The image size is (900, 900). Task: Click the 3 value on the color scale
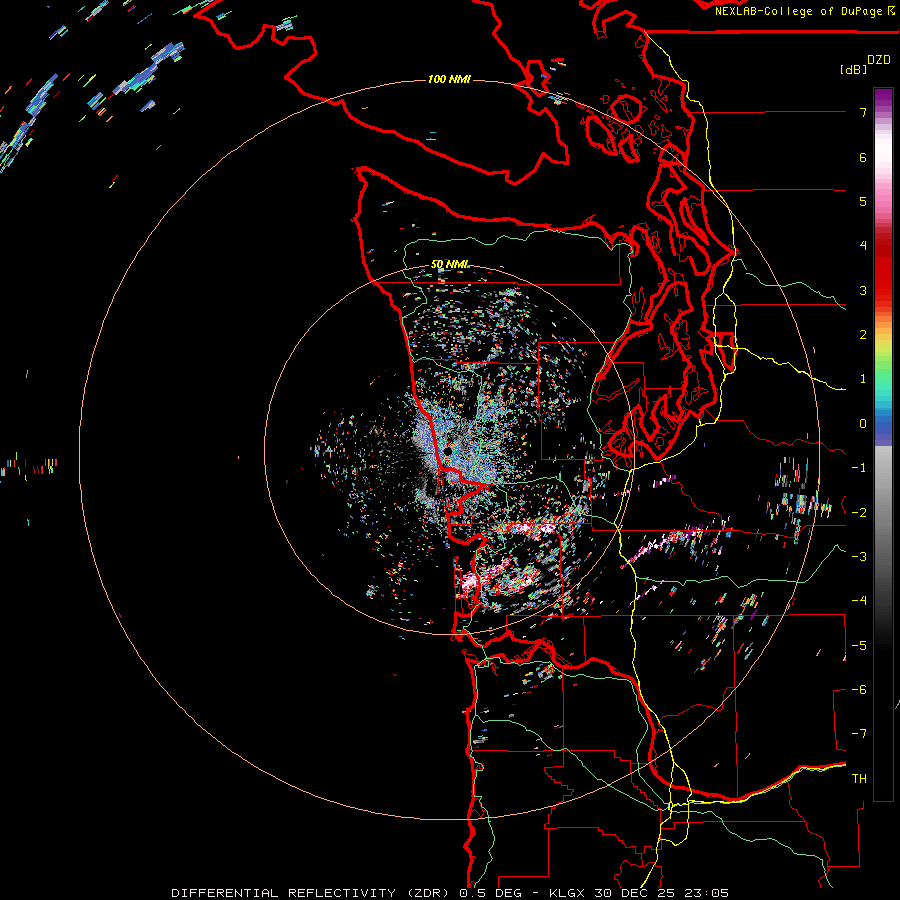863,290
